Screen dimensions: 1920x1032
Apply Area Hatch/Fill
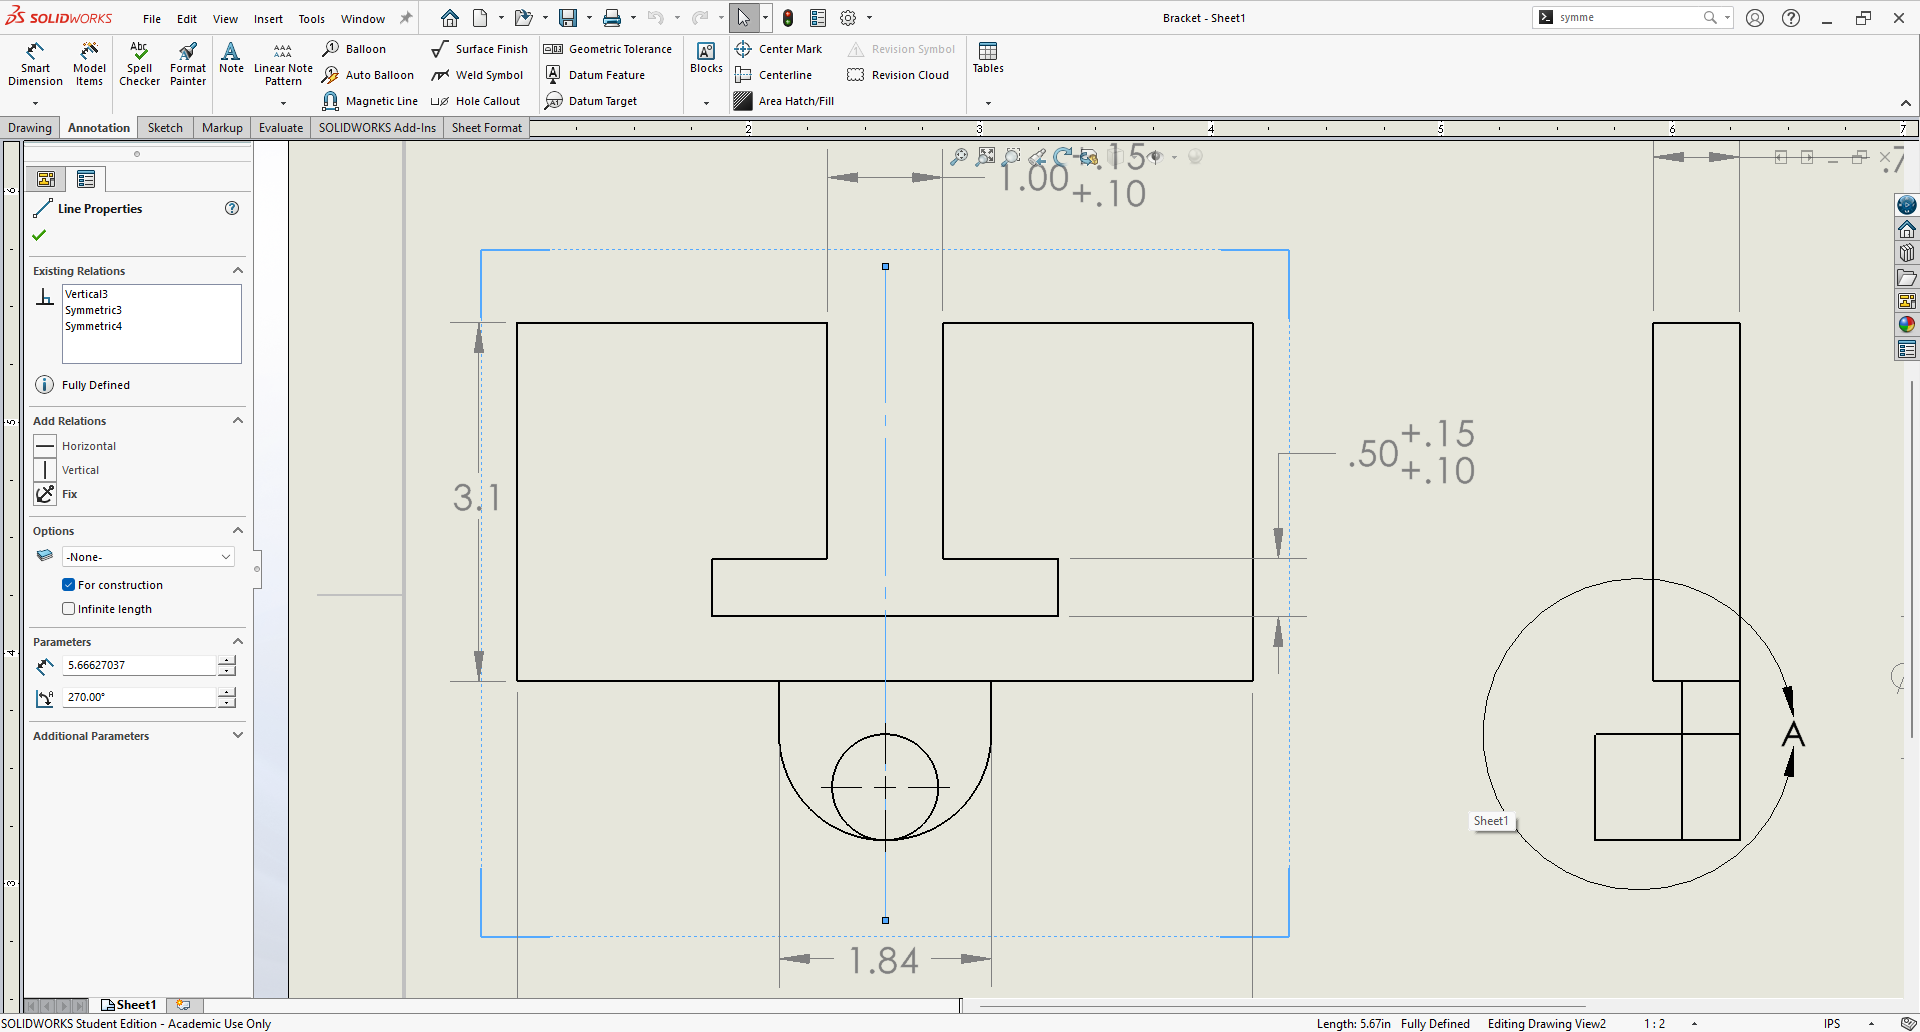784,101
